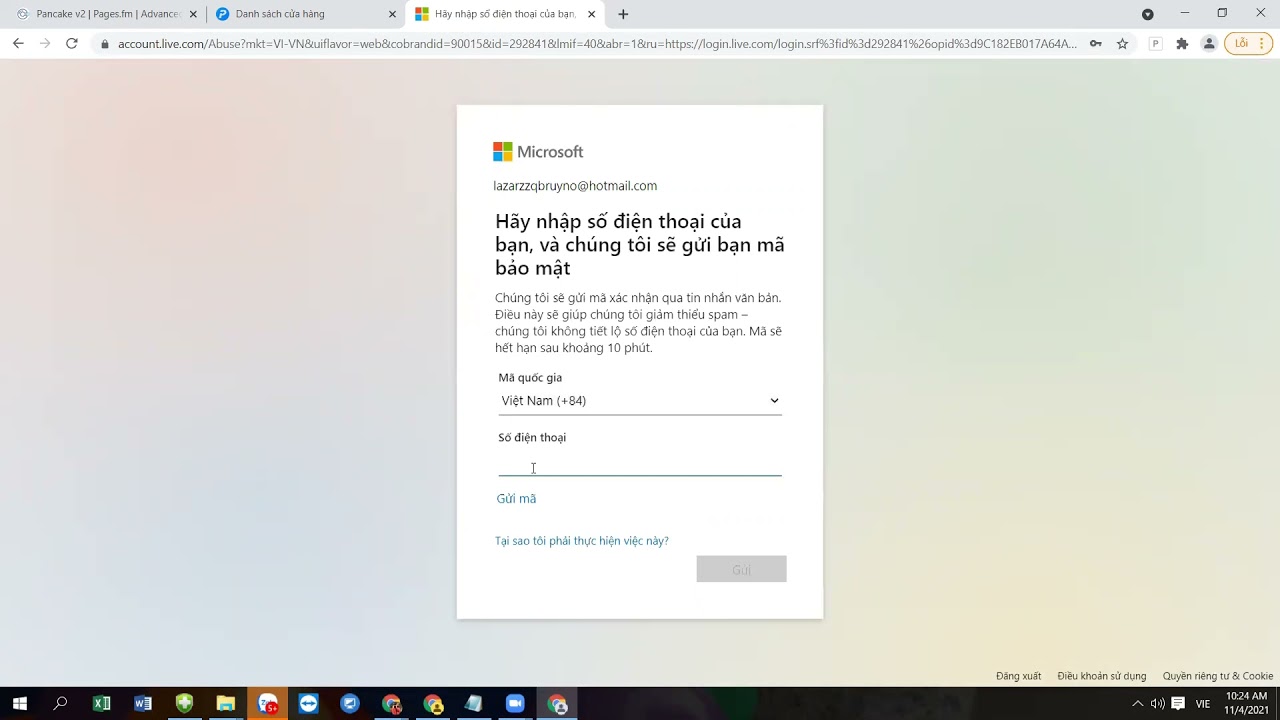Screen dimensions: 1280x720
Task: Open the green shield security app
Action: pyautogui.click(x=184, y=704)
